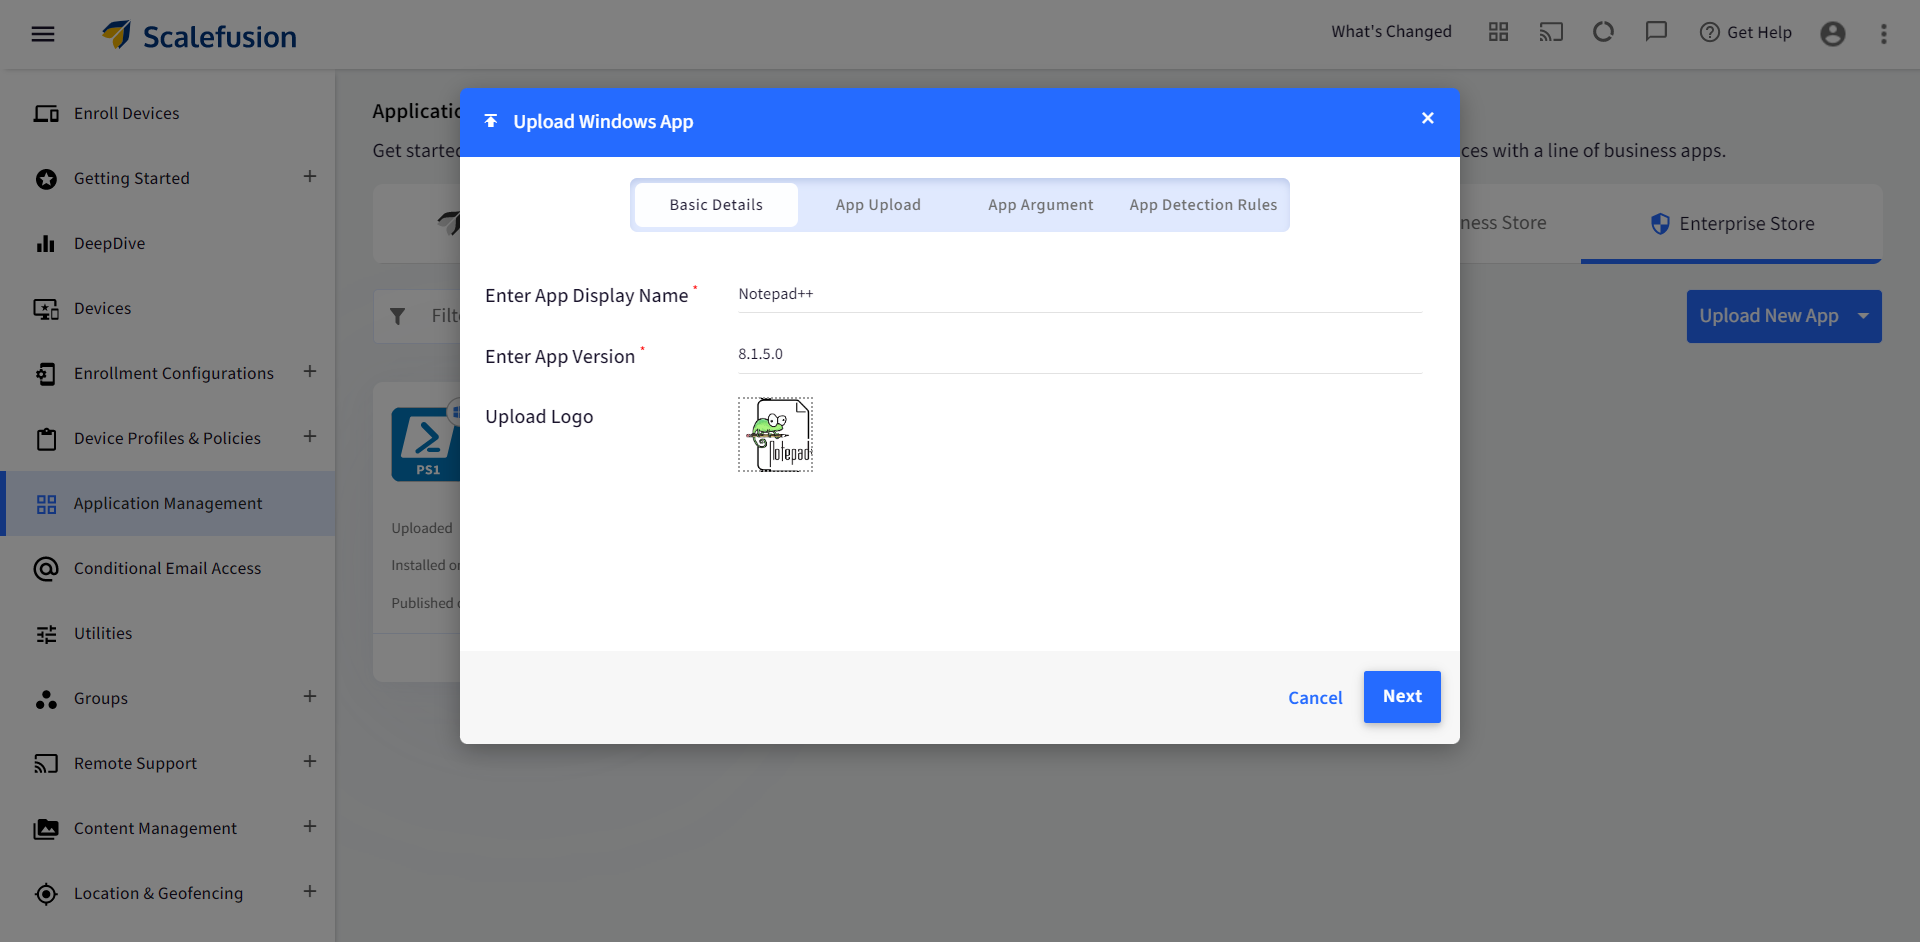Switch to the App Upload tab
Image resolution: width=1920 pixels, height=942 pixels.
click(878, 205)
